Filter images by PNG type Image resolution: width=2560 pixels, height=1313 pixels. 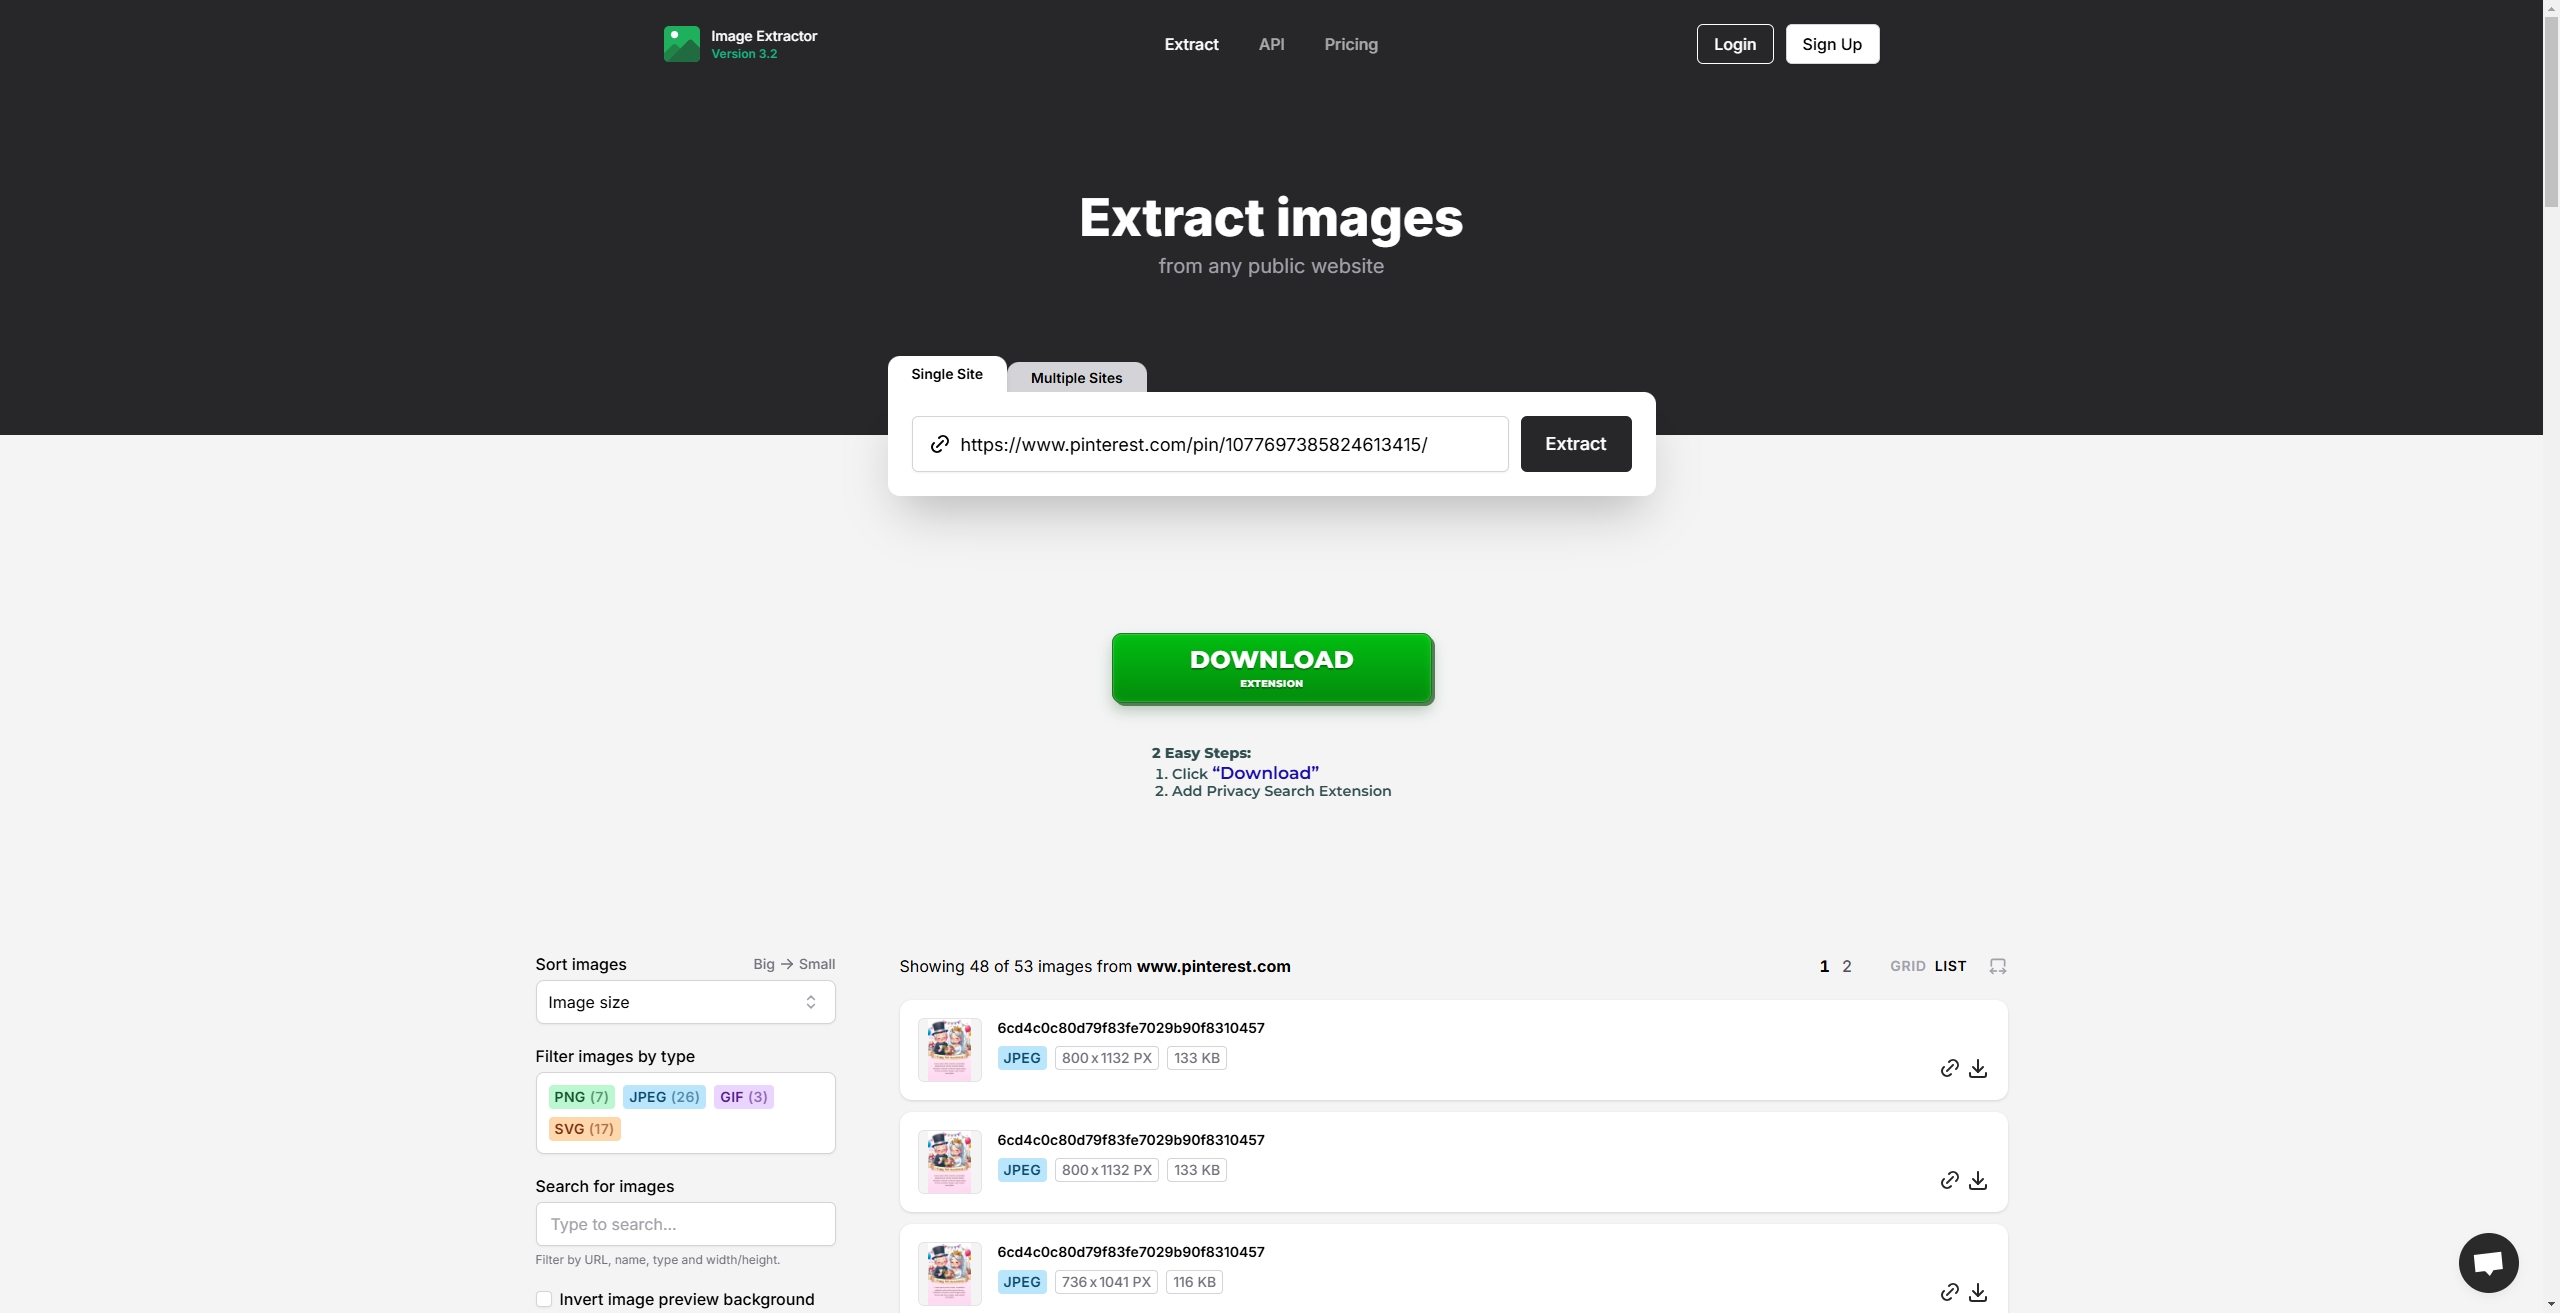tap(581, 1097)
